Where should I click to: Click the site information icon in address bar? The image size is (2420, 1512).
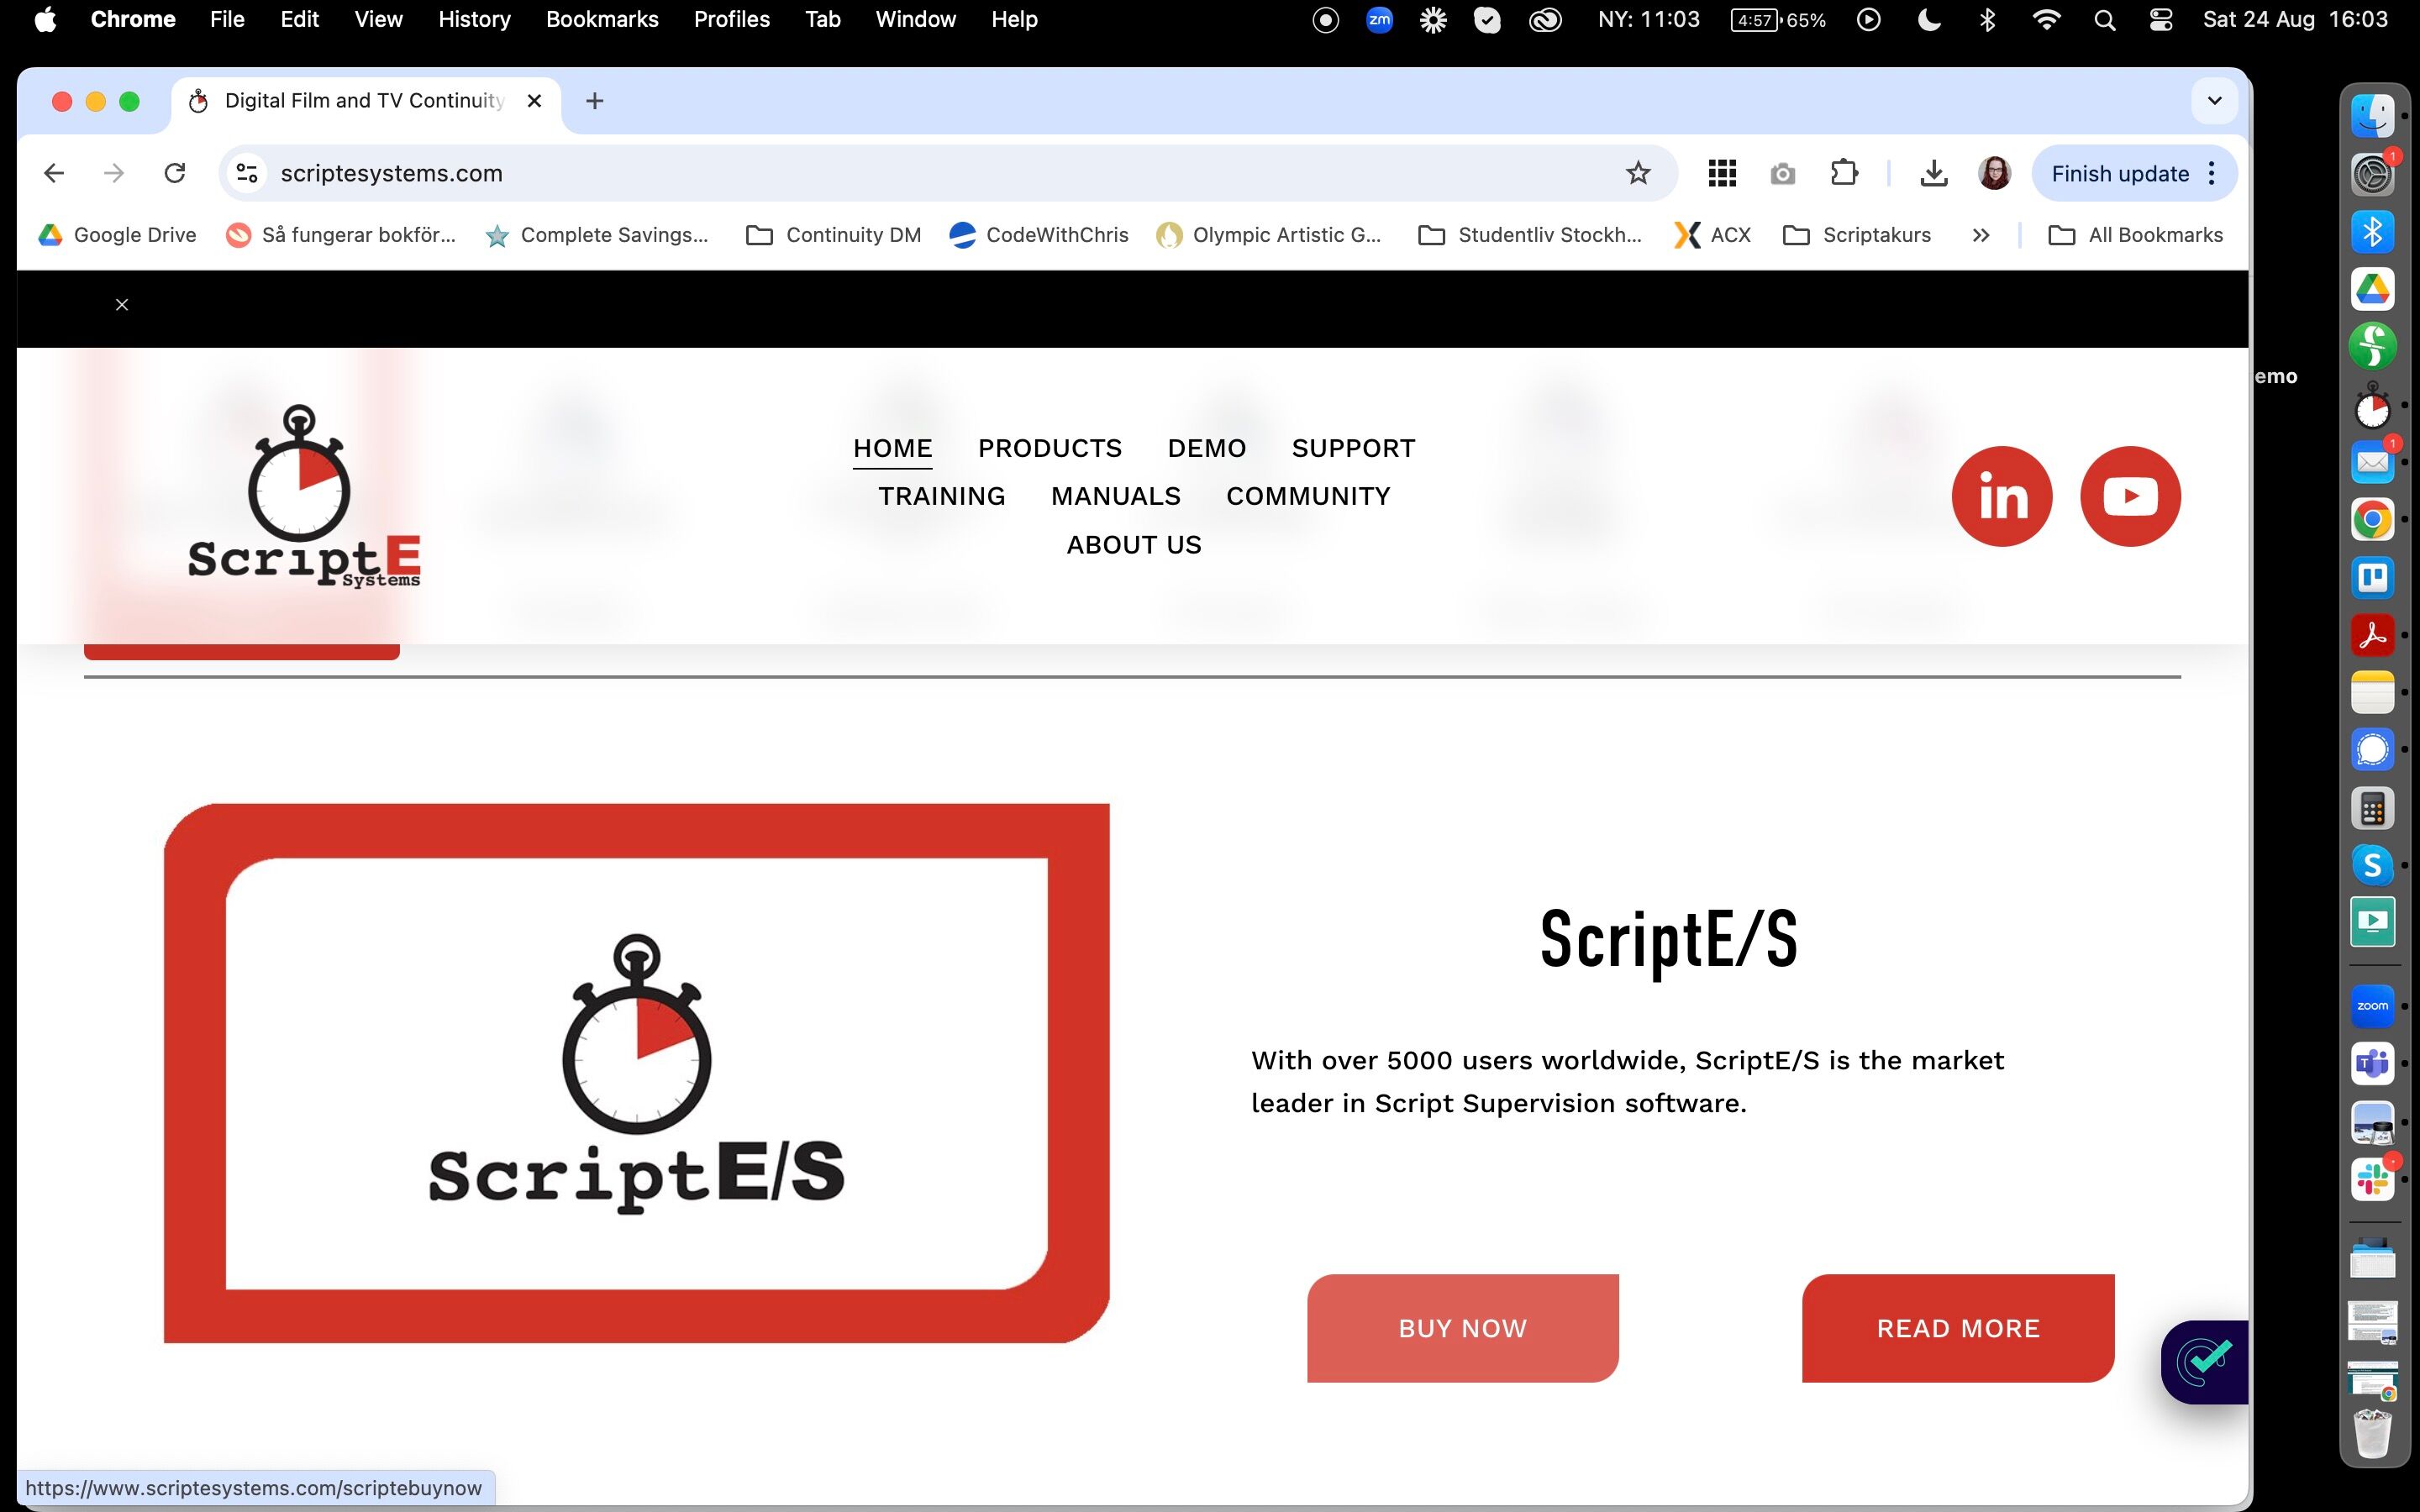[247, 174]
